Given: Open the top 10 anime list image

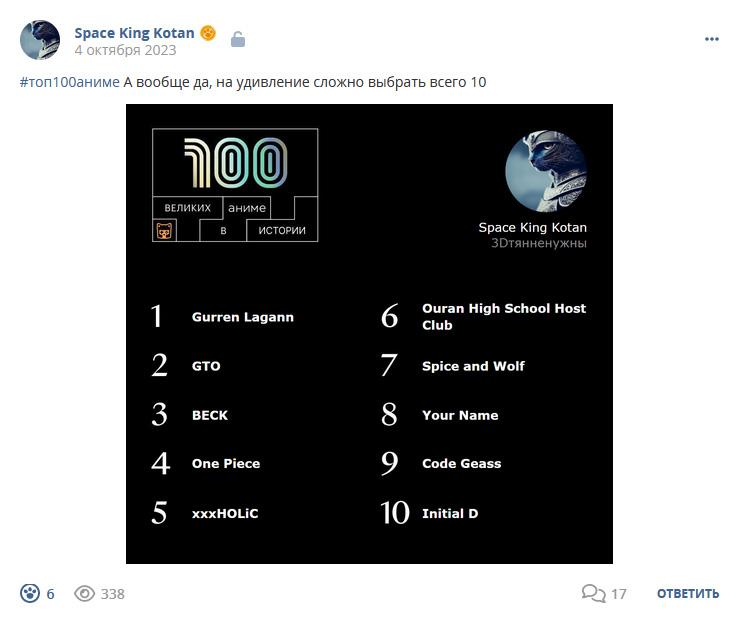Looking at the screenshot, I should 369,334.
